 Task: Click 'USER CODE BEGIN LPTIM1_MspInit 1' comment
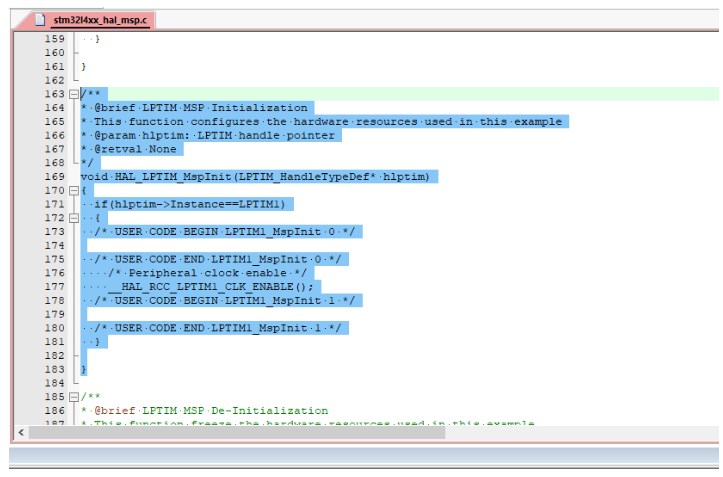225,301
